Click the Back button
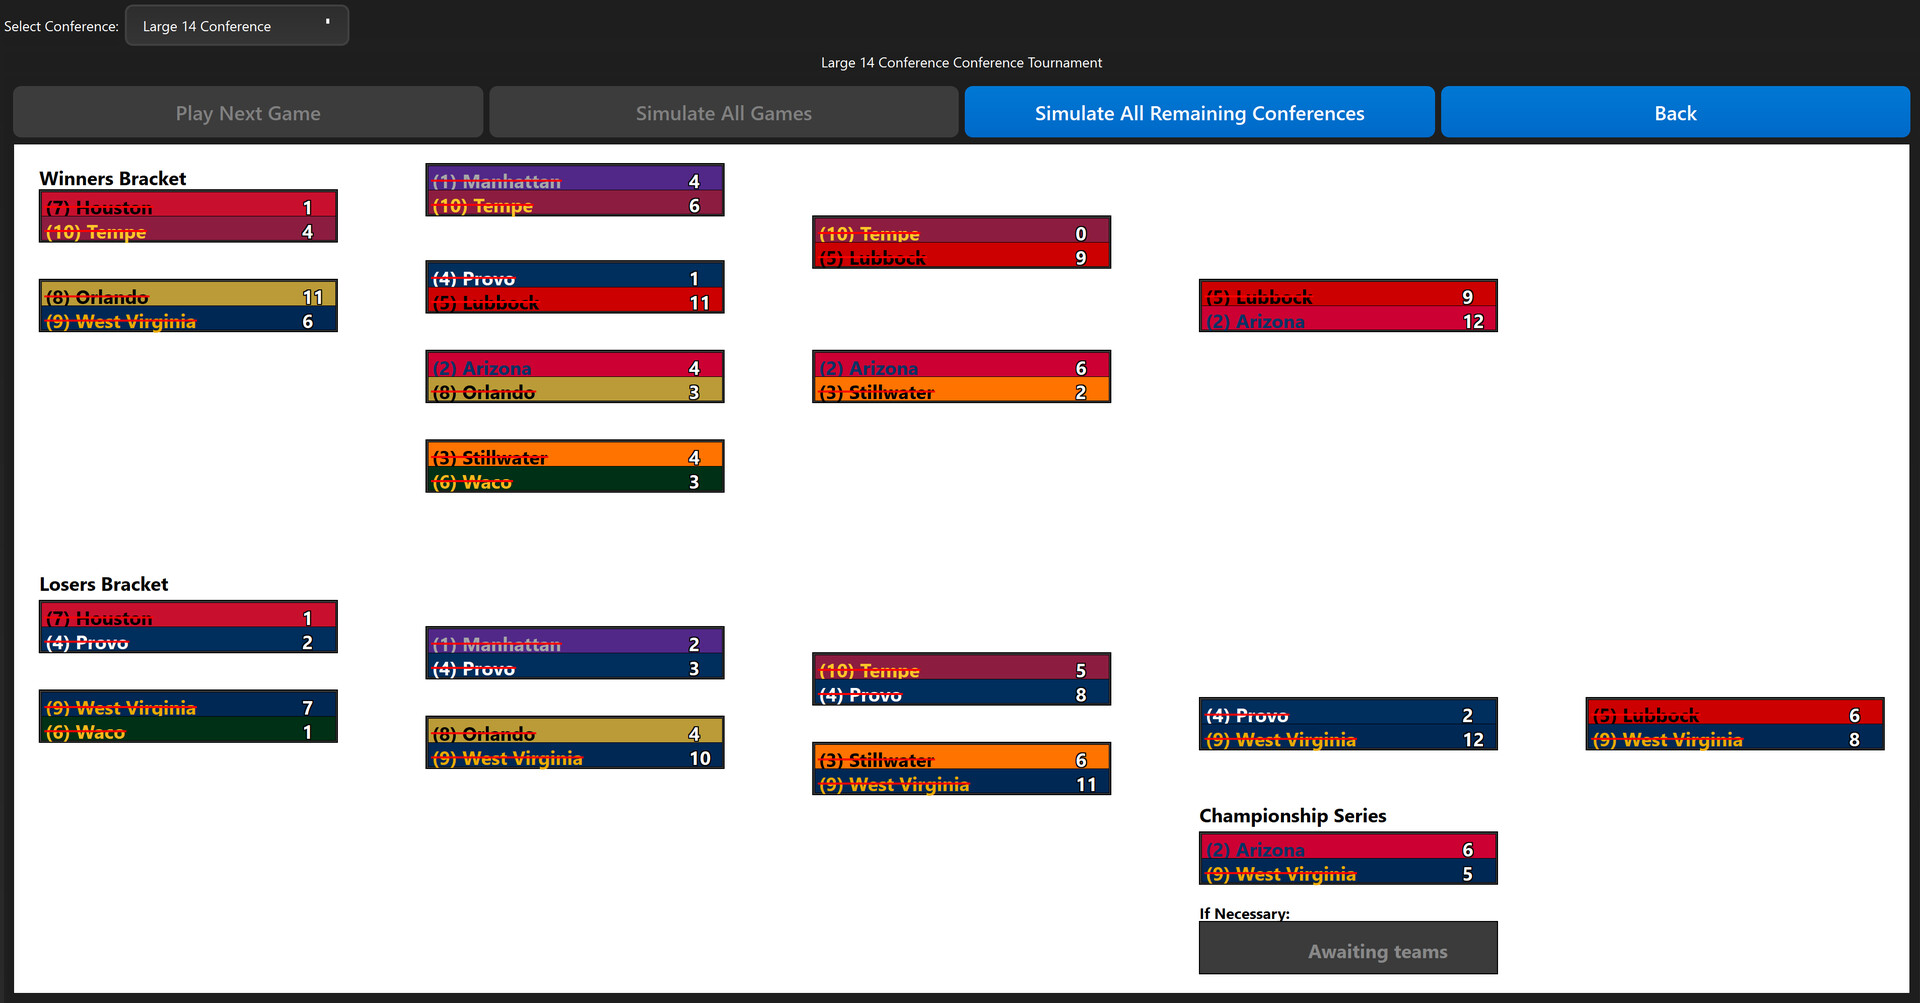 [x=1675, y=112]
